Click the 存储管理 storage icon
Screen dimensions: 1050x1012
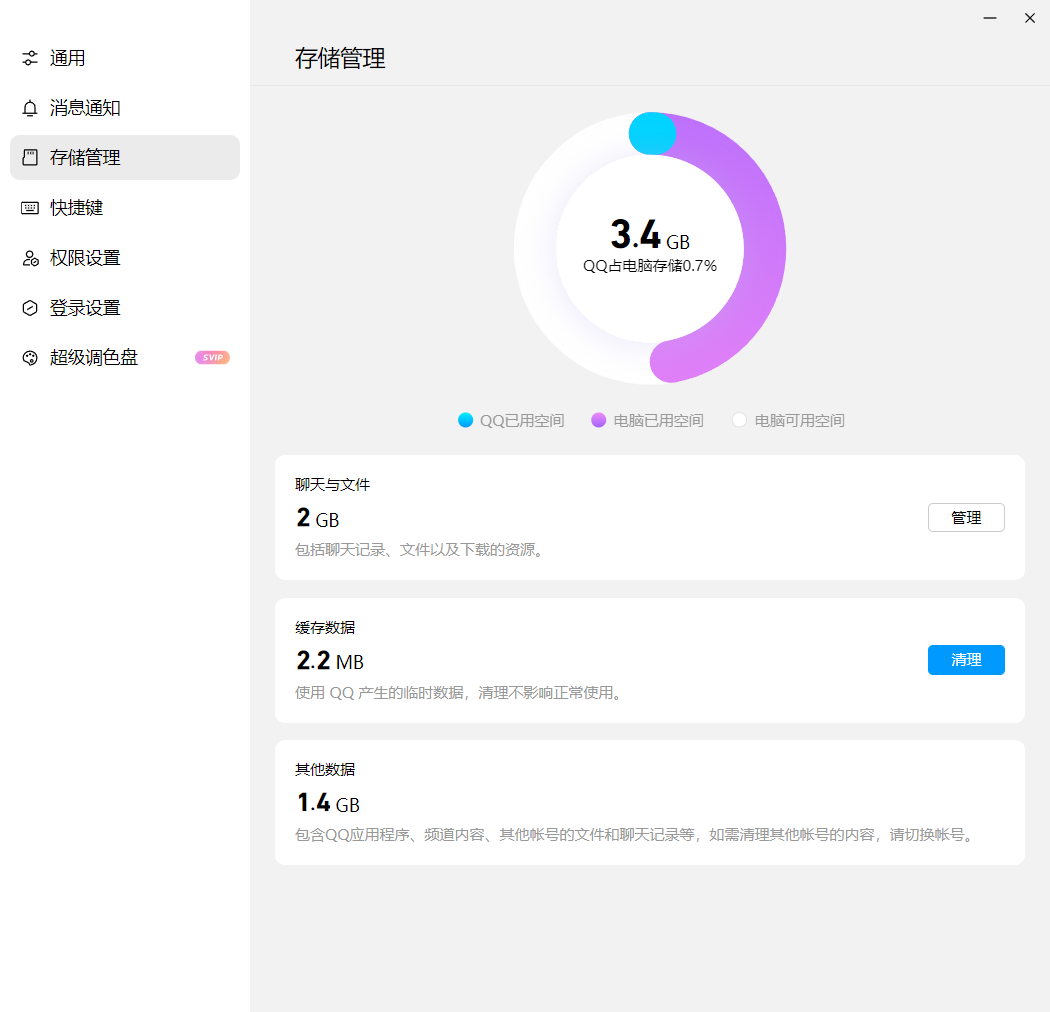[28, 157]
